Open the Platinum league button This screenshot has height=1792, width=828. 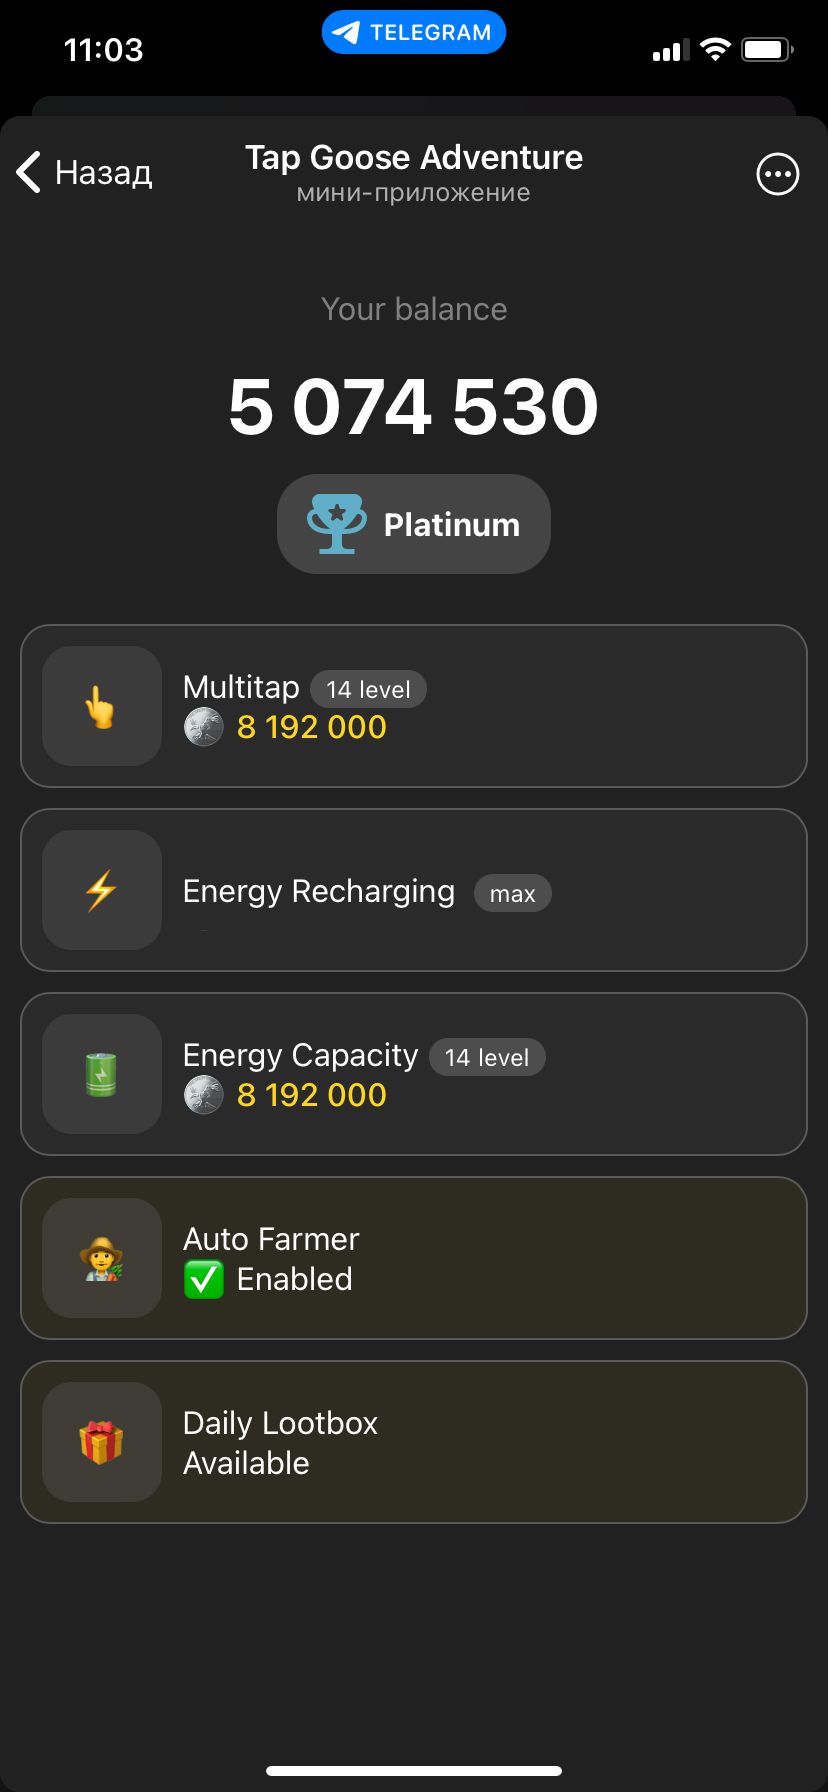pyautogui.click(x=414, y=524)
